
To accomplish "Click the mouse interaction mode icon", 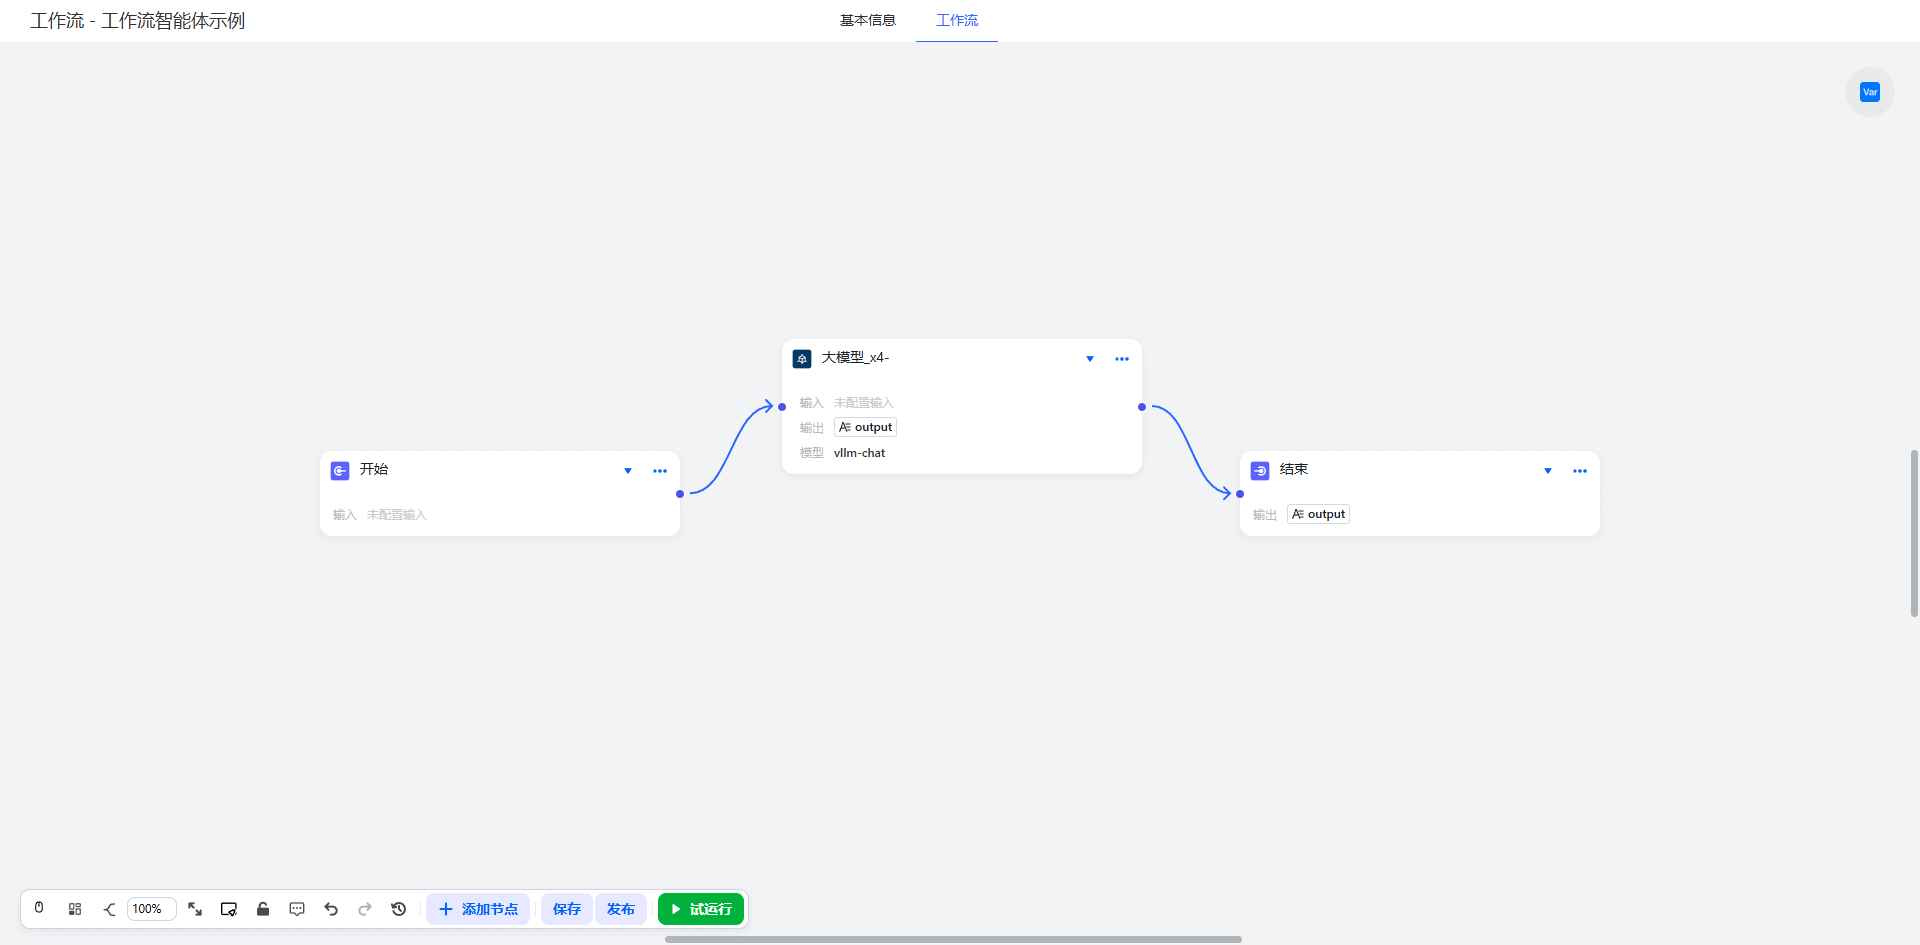I will point(39,908).
